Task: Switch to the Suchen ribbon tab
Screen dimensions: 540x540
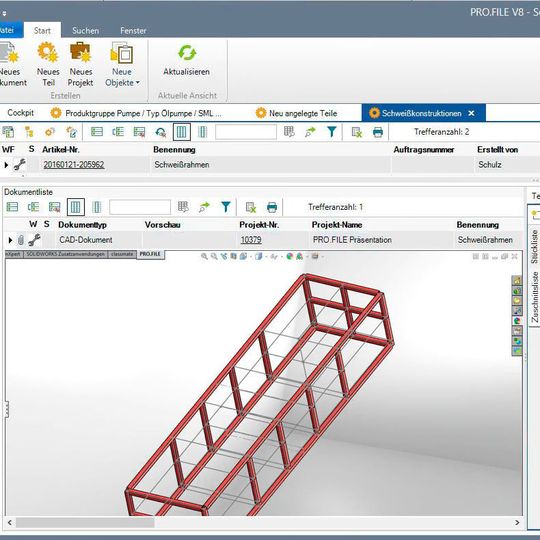Action: pos(85,31)
